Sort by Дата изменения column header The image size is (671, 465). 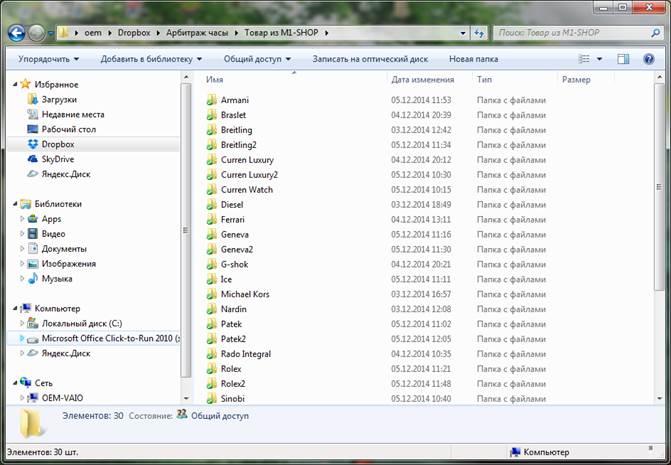tap(430, 80)
